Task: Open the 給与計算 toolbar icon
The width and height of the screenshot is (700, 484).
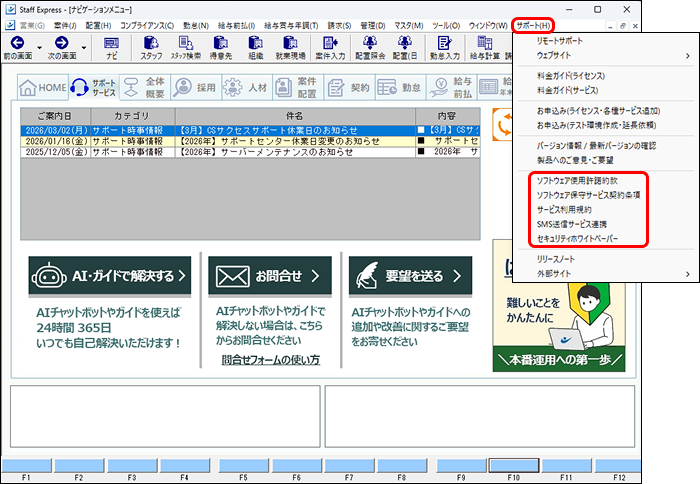Action: tap(485, 48)
